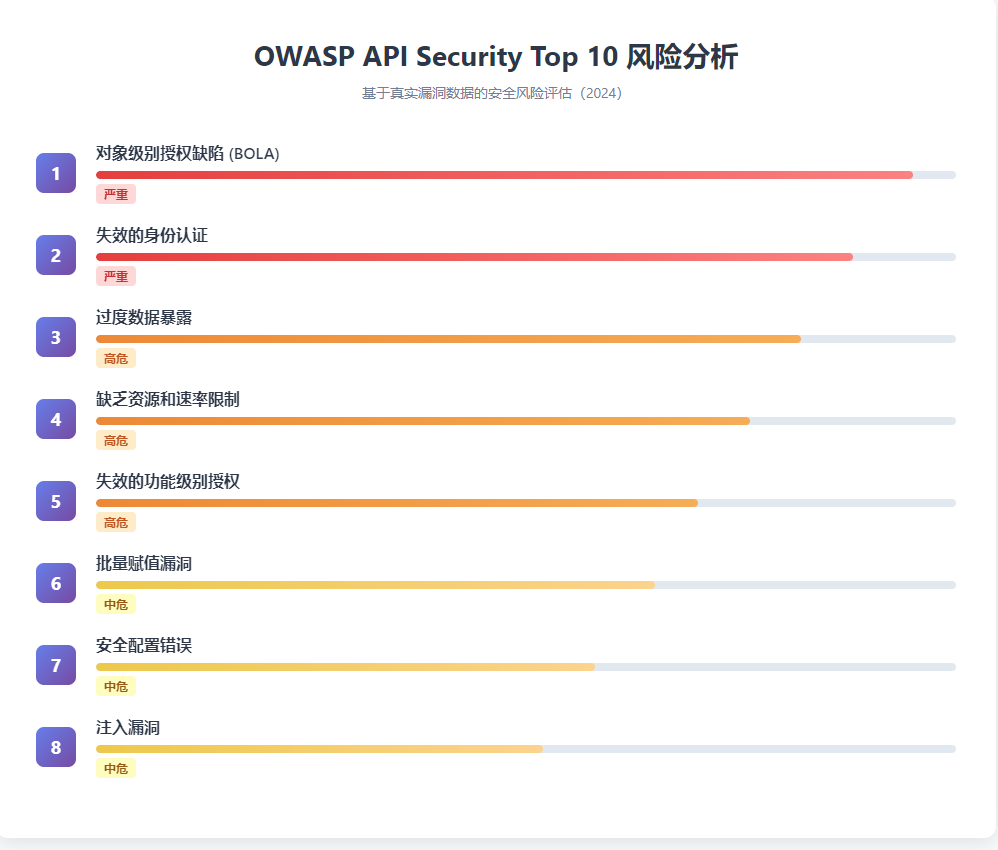Click the yellow 注入漏洞 progress bar
This screenshot has width=998, height=850.
[x=319, y=749]
